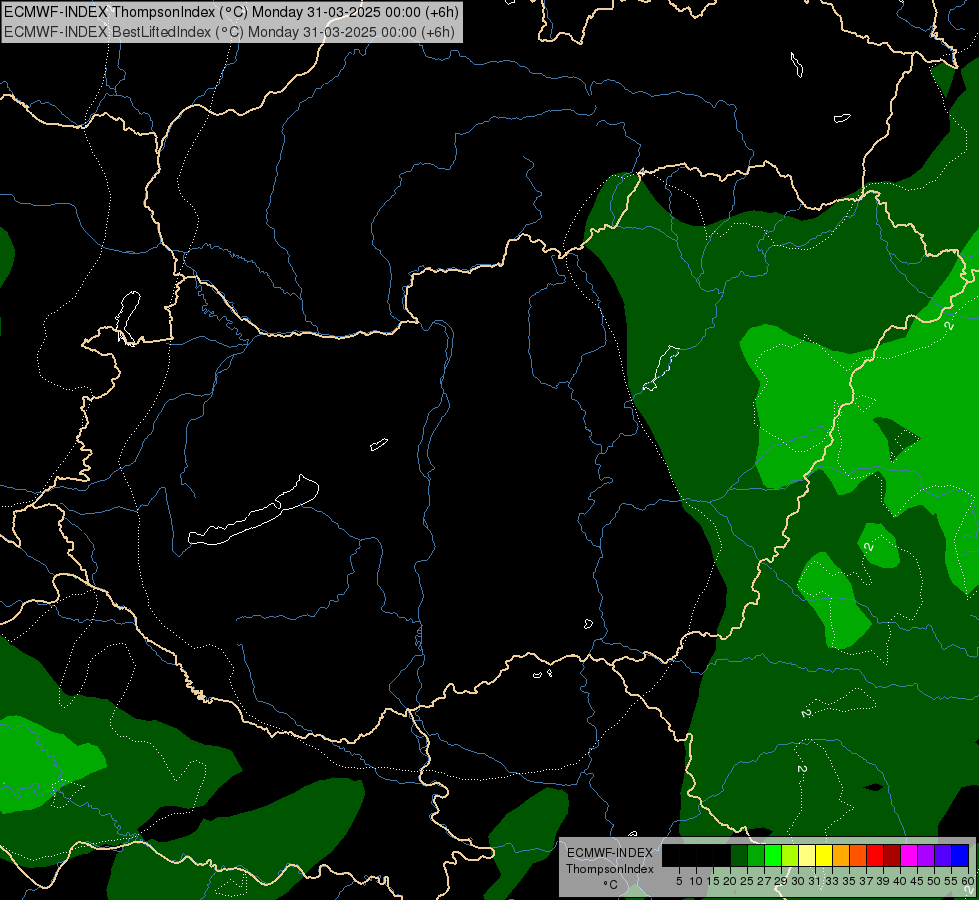Select the blue 55–60 legend swatch
This screenshot has width=979, height=900.
pos(960,855)
